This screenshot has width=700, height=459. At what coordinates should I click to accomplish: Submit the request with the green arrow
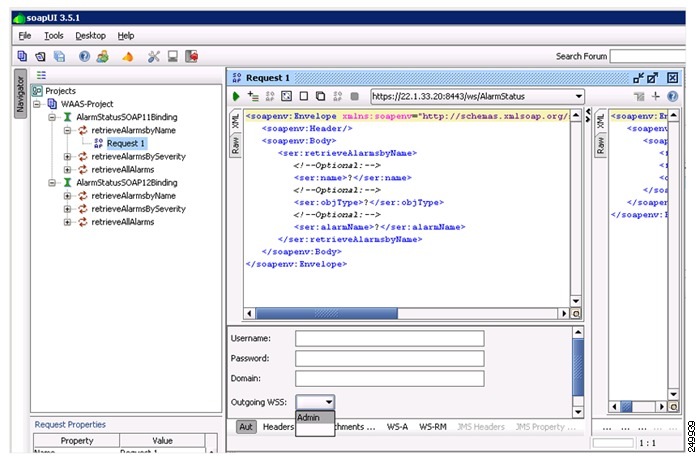pos(236,96)
